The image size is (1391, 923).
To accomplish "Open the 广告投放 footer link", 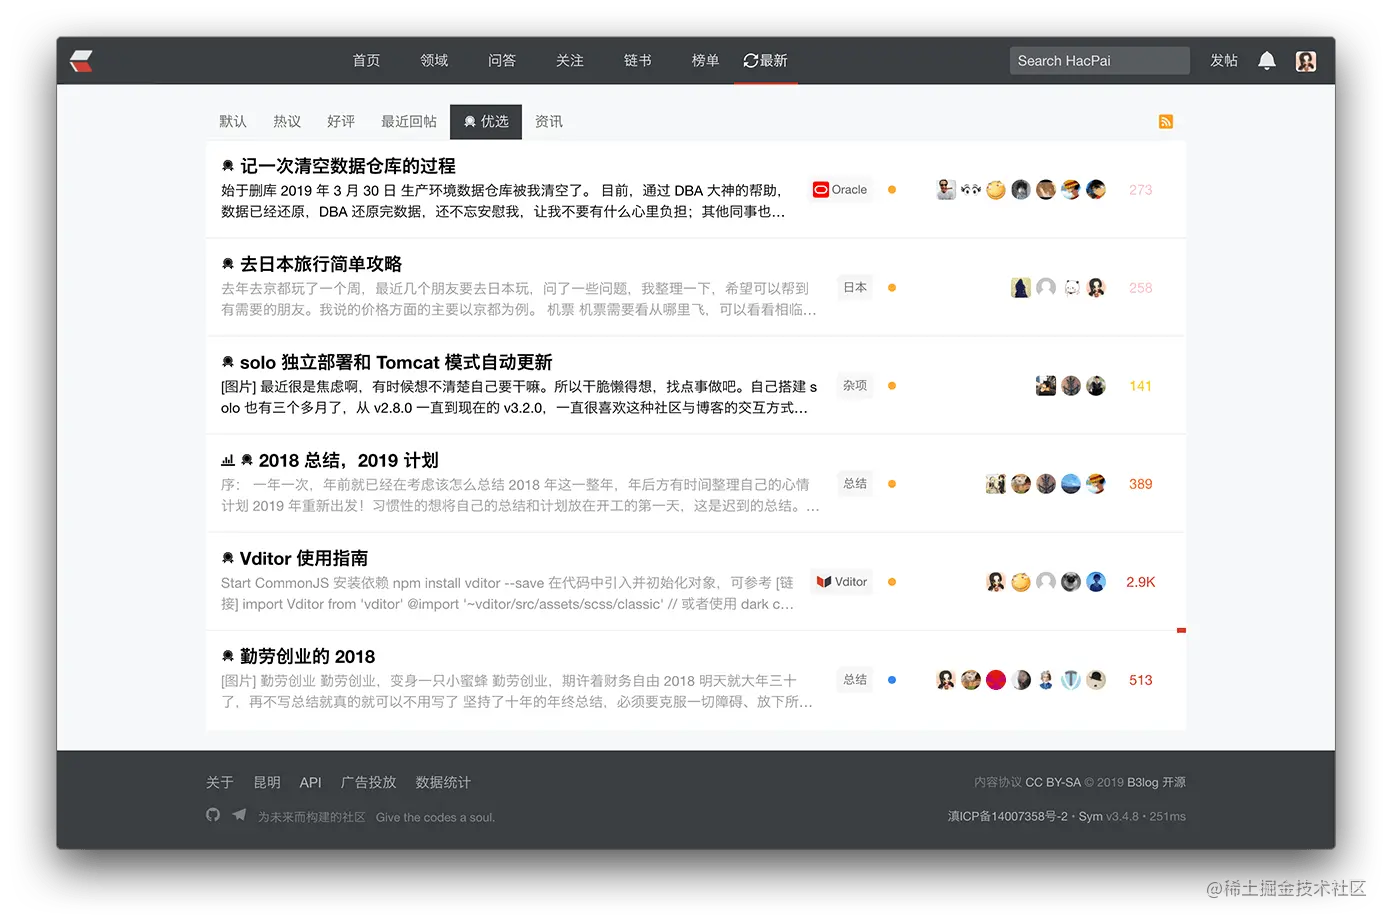I will point(369,782).
